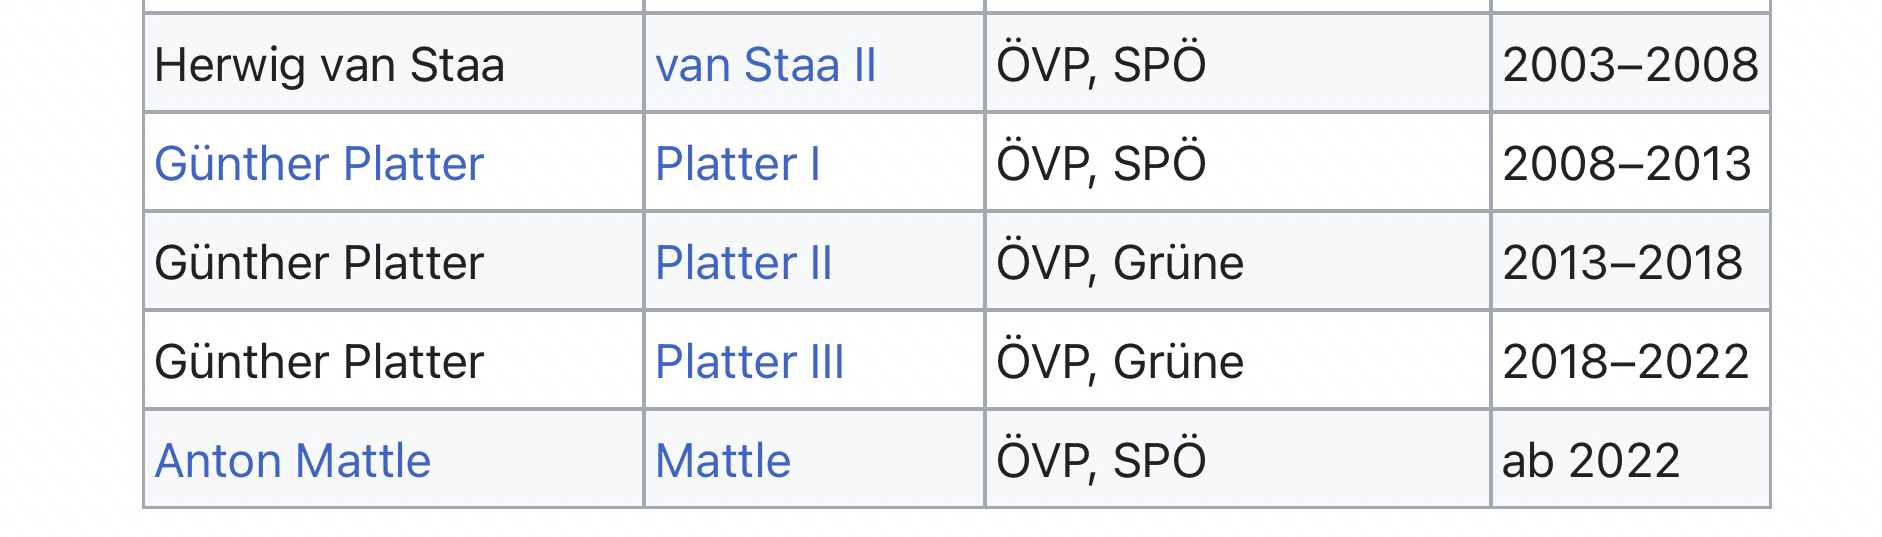The image size is (1882, 537).
Task: Select the 2013–2018 term cell
Action: click(1622, 263)
